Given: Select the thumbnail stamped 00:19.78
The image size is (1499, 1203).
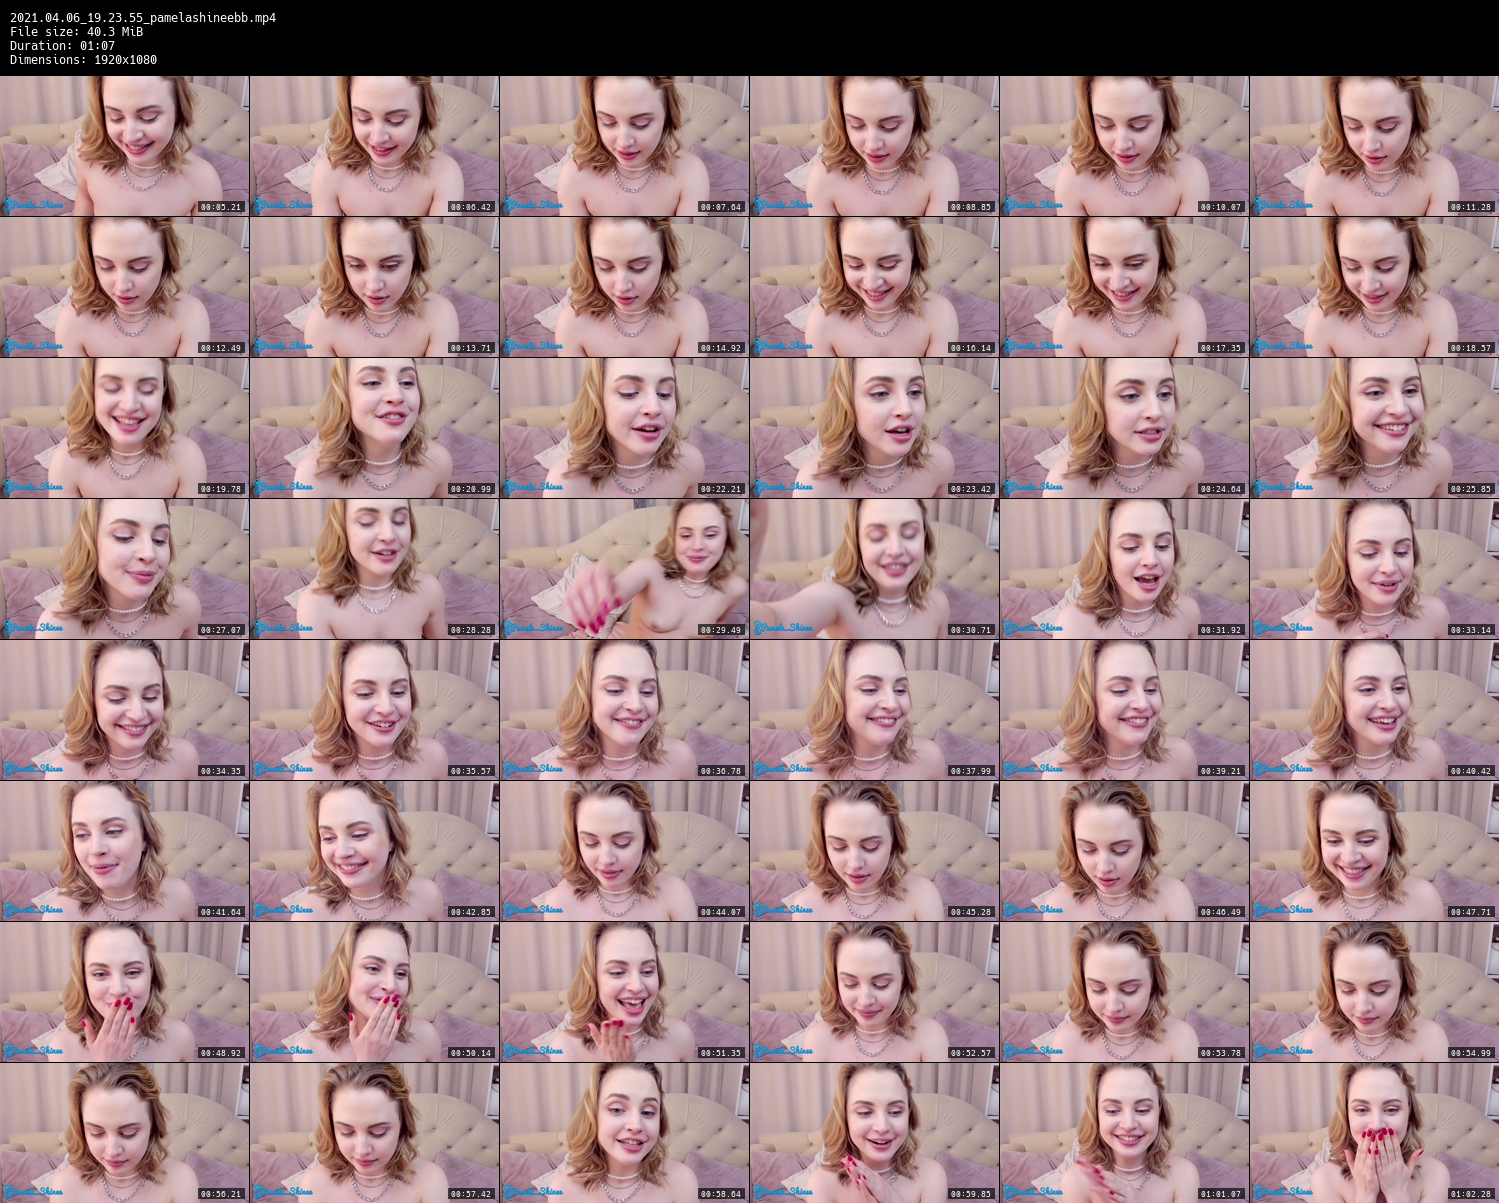Looking at the screenshot, I should (x=124, y=428).
